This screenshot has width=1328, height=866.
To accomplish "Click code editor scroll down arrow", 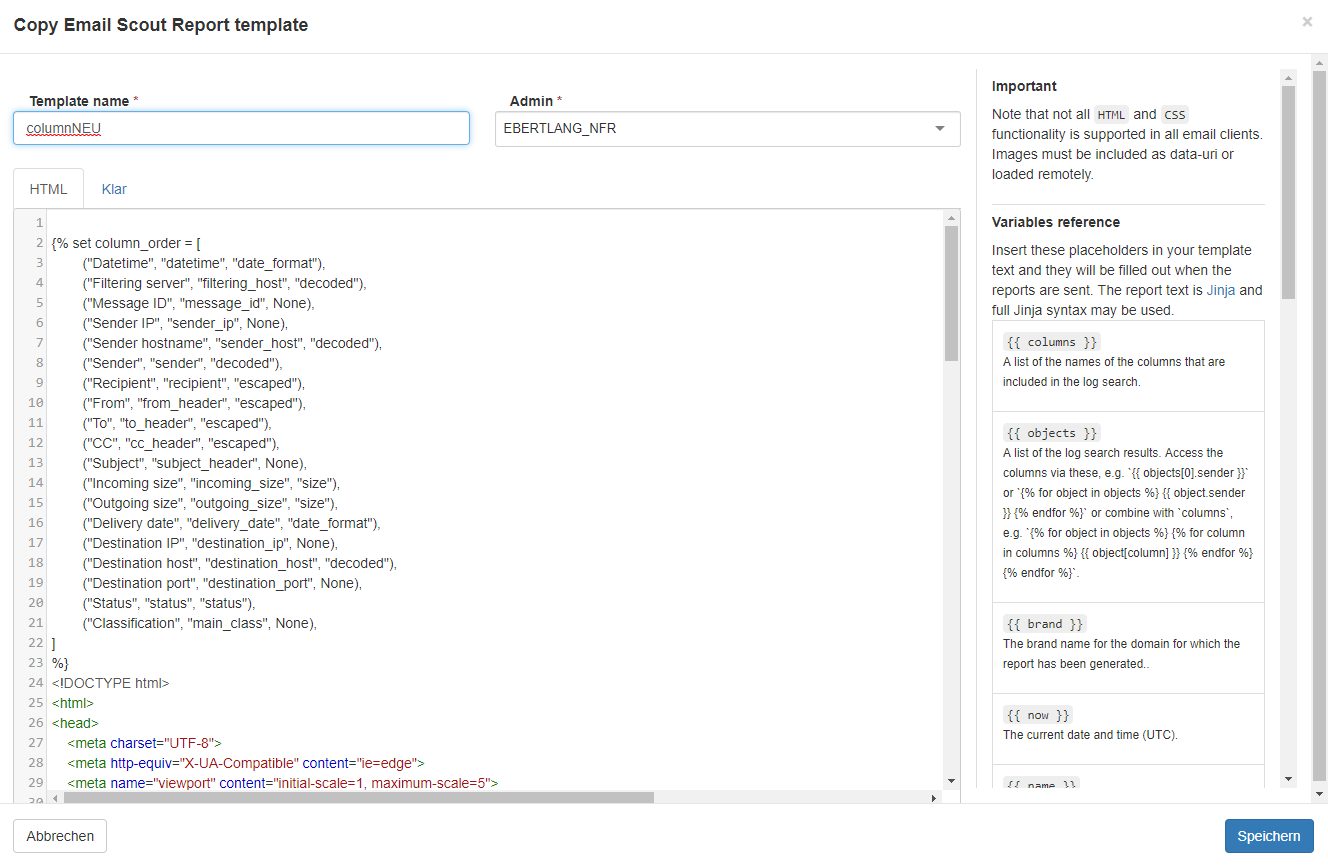I will coord(951,780).
